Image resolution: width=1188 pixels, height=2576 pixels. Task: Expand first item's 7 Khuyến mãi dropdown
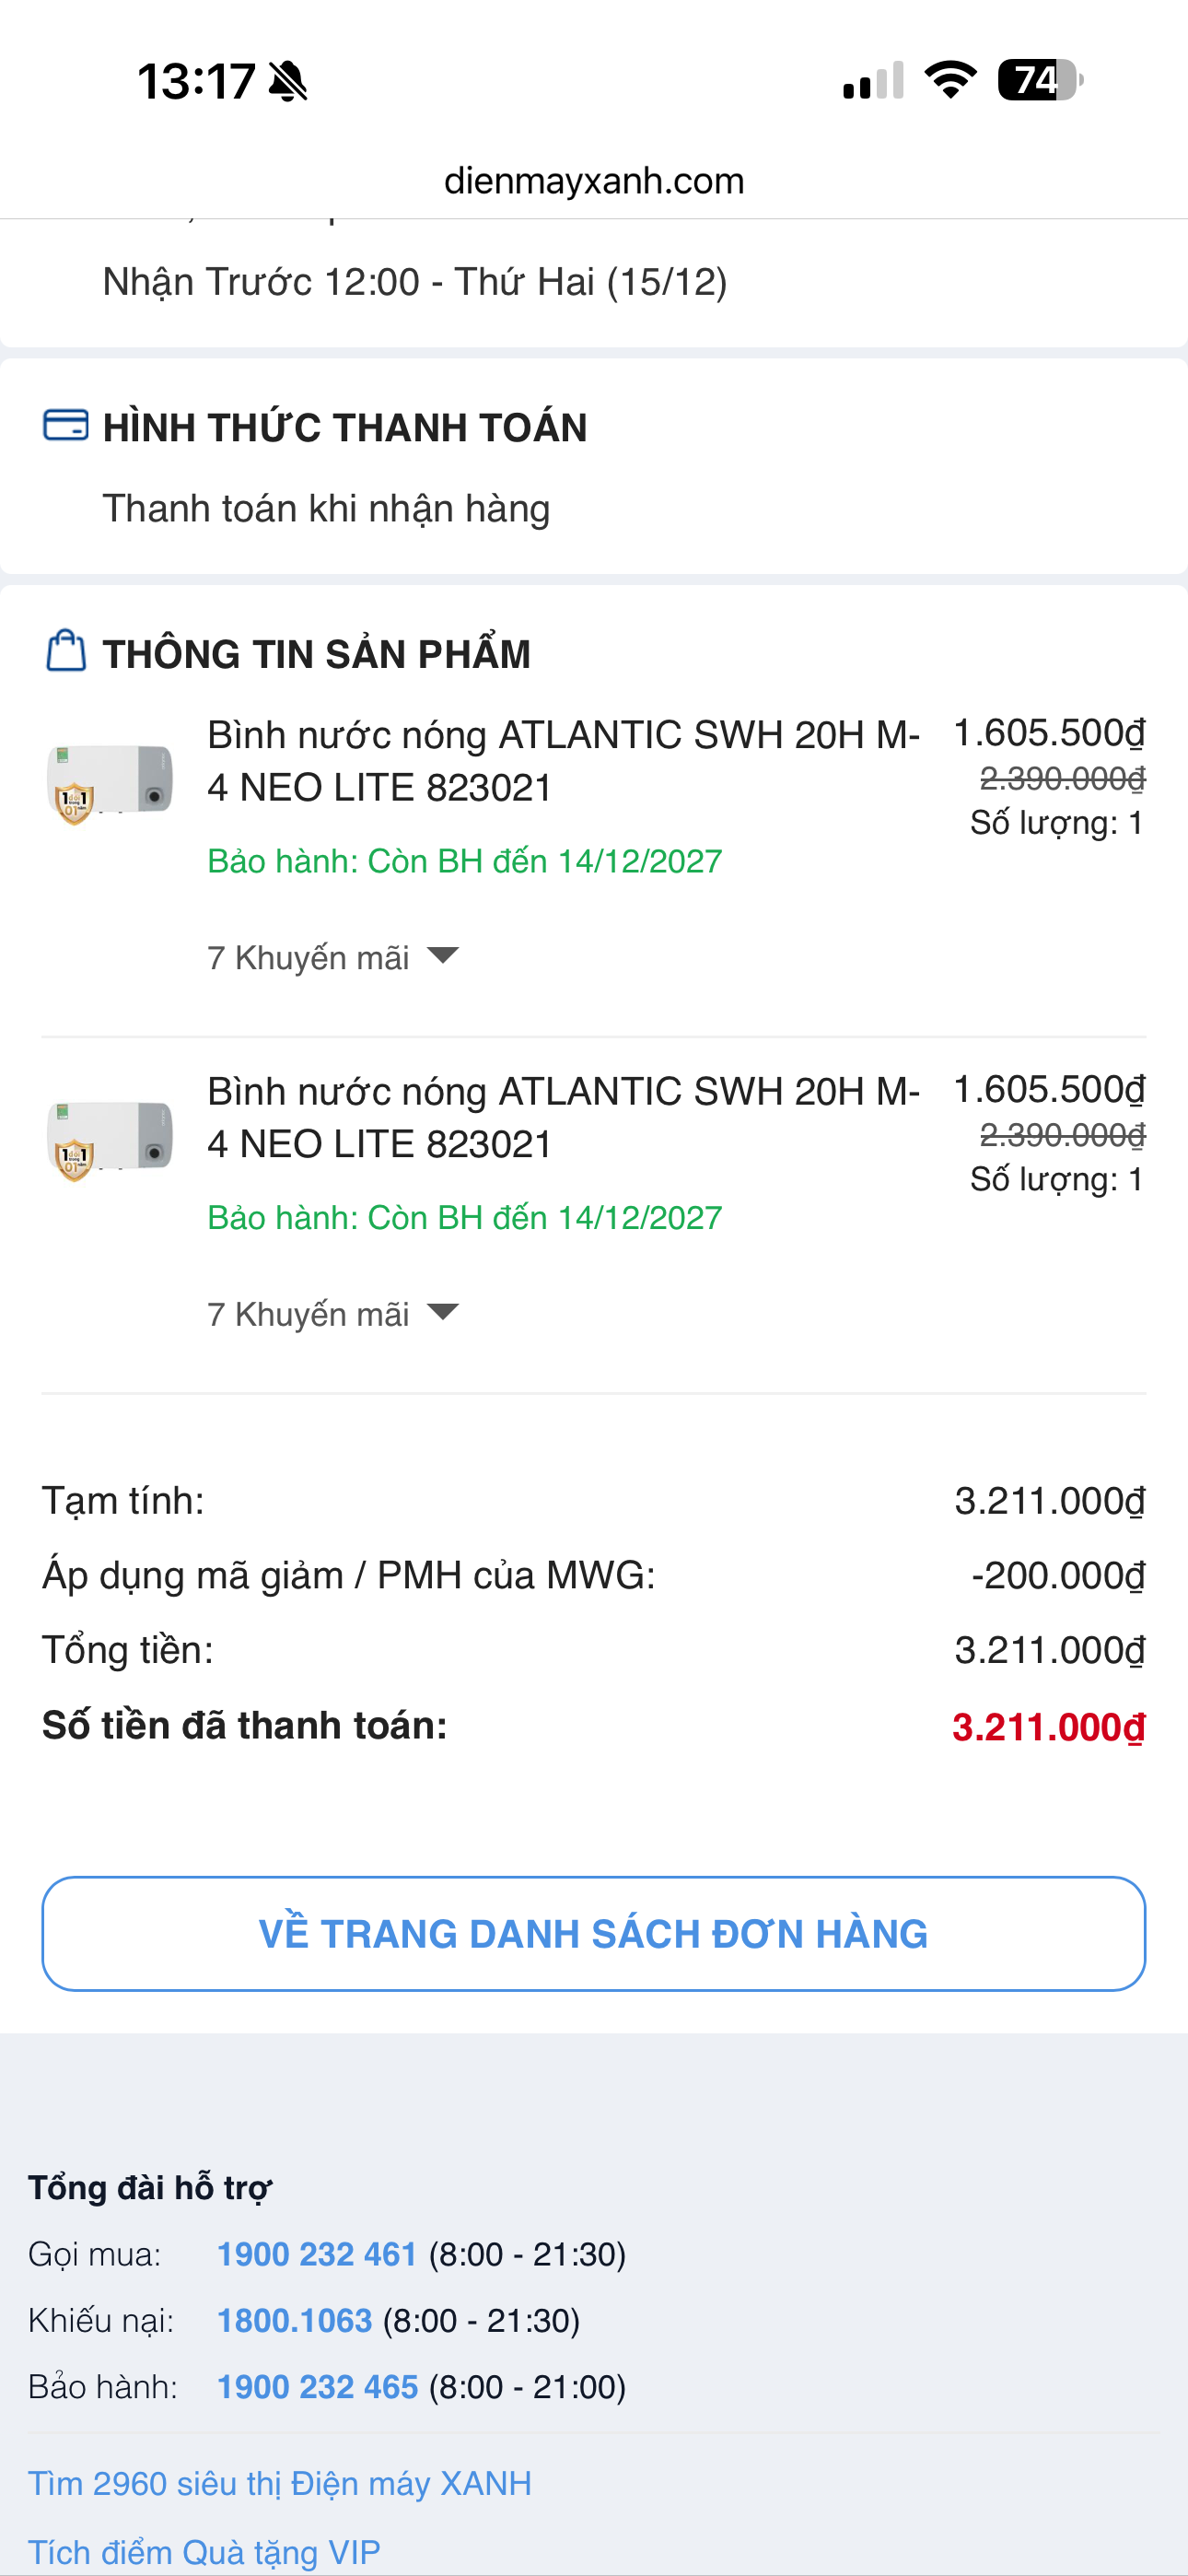click(332, 957)
